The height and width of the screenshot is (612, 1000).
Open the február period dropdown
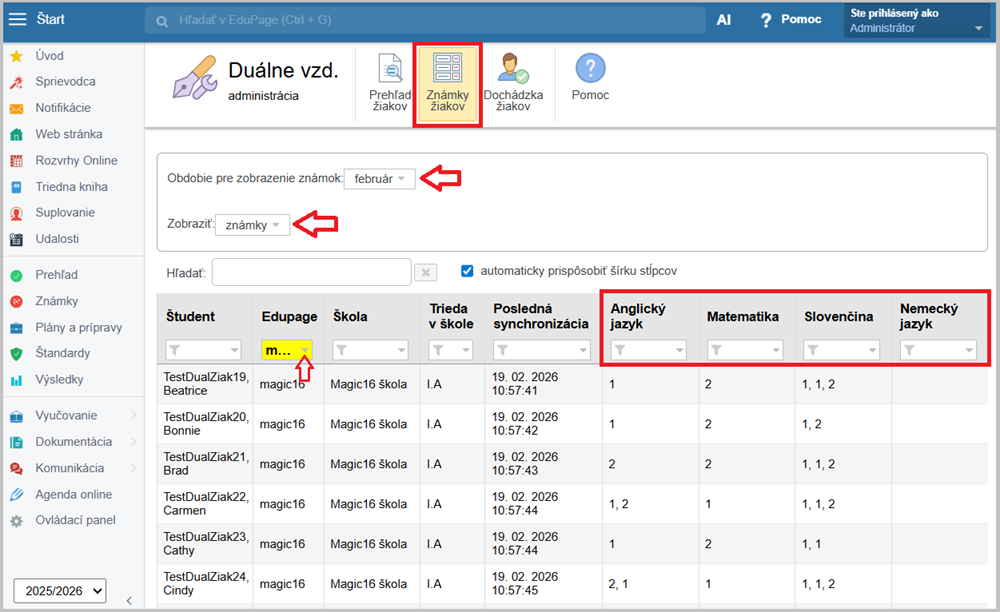(379, 179)
